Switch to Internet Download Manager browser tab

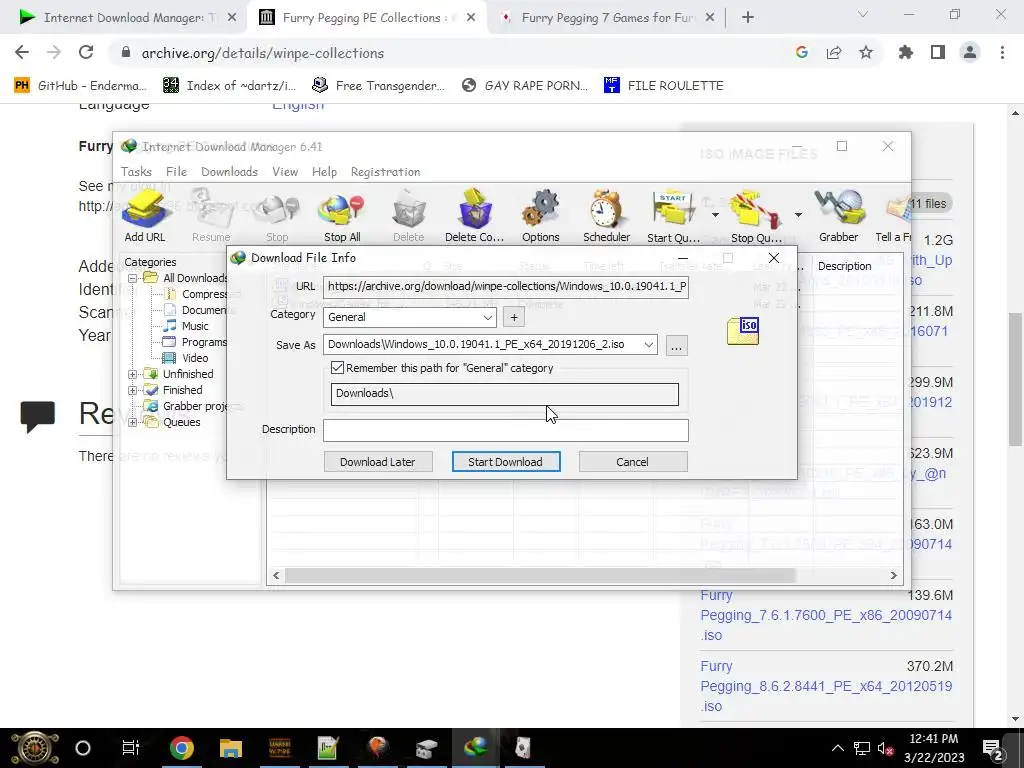(x=124, y=18)
